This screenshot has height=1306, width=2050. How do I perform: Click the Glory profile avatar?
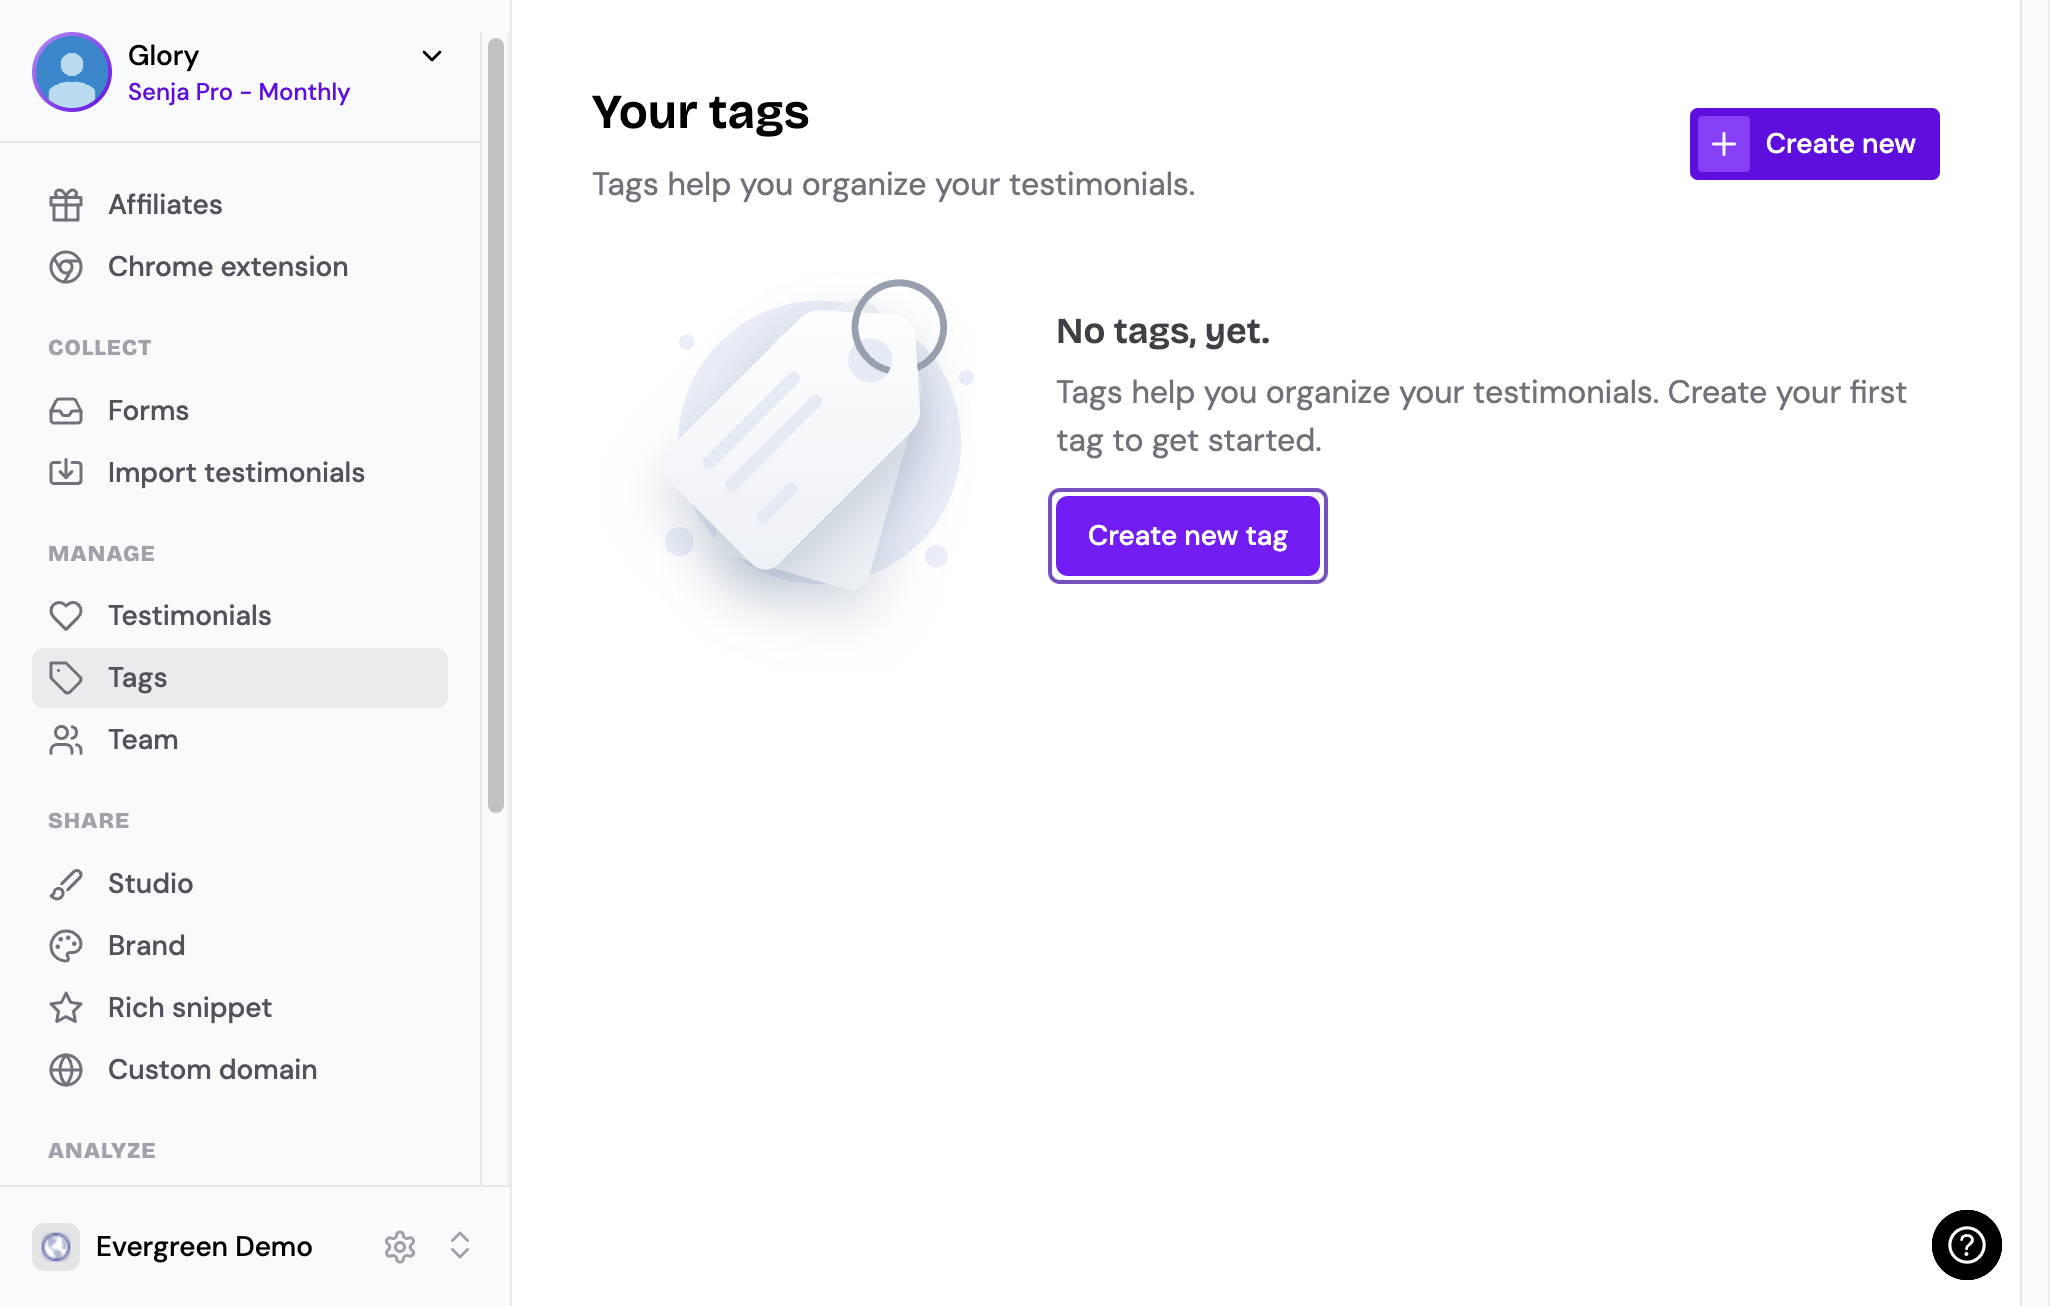click(72, 72)
